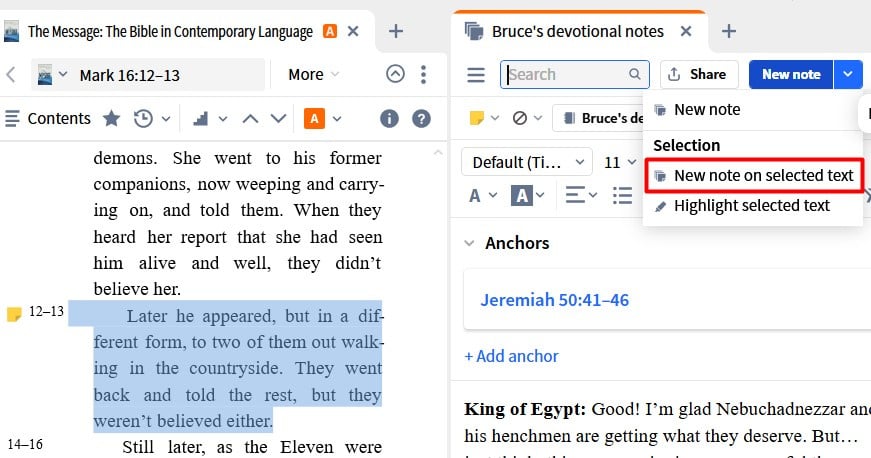Expand circle-slash highlight dropdown
The height and width of the screenshot is (458, 871).
(x=538, y=118)
